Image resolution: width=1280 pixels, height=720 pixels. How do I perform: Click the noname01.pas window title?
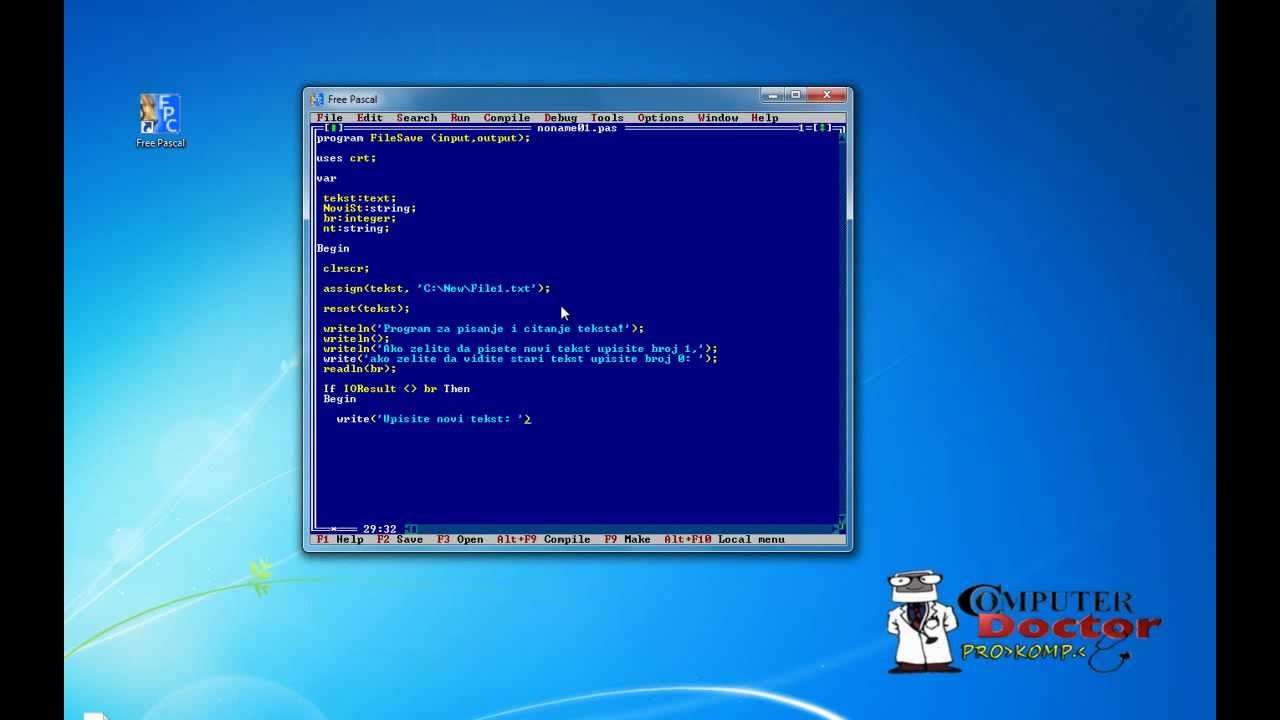click(x=577, y=128)
